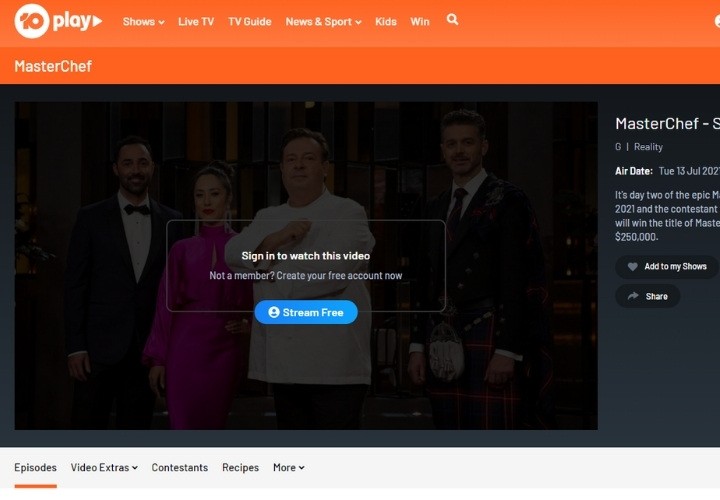Viewport: 720px width, 500px height.
Task: Switch to the Contestants tab
Action: pos(180,468)
